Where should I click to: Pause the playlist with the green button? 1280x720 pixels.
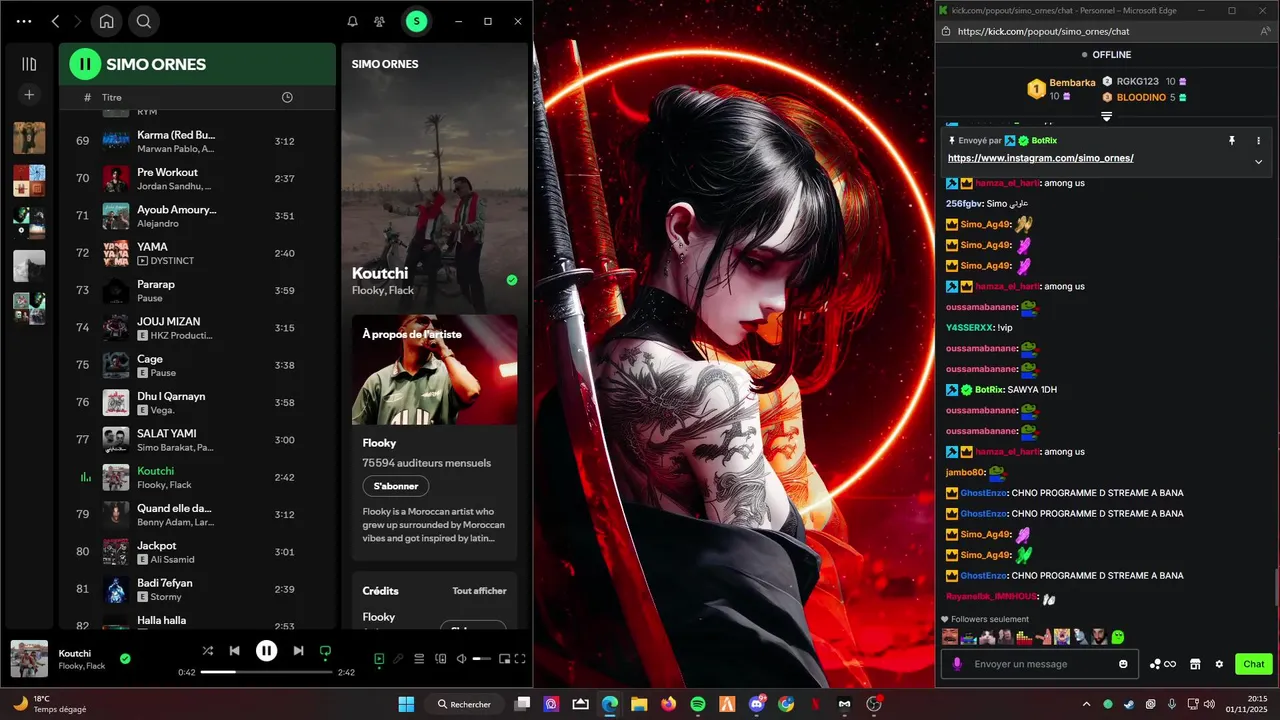[x=85, y=64]
